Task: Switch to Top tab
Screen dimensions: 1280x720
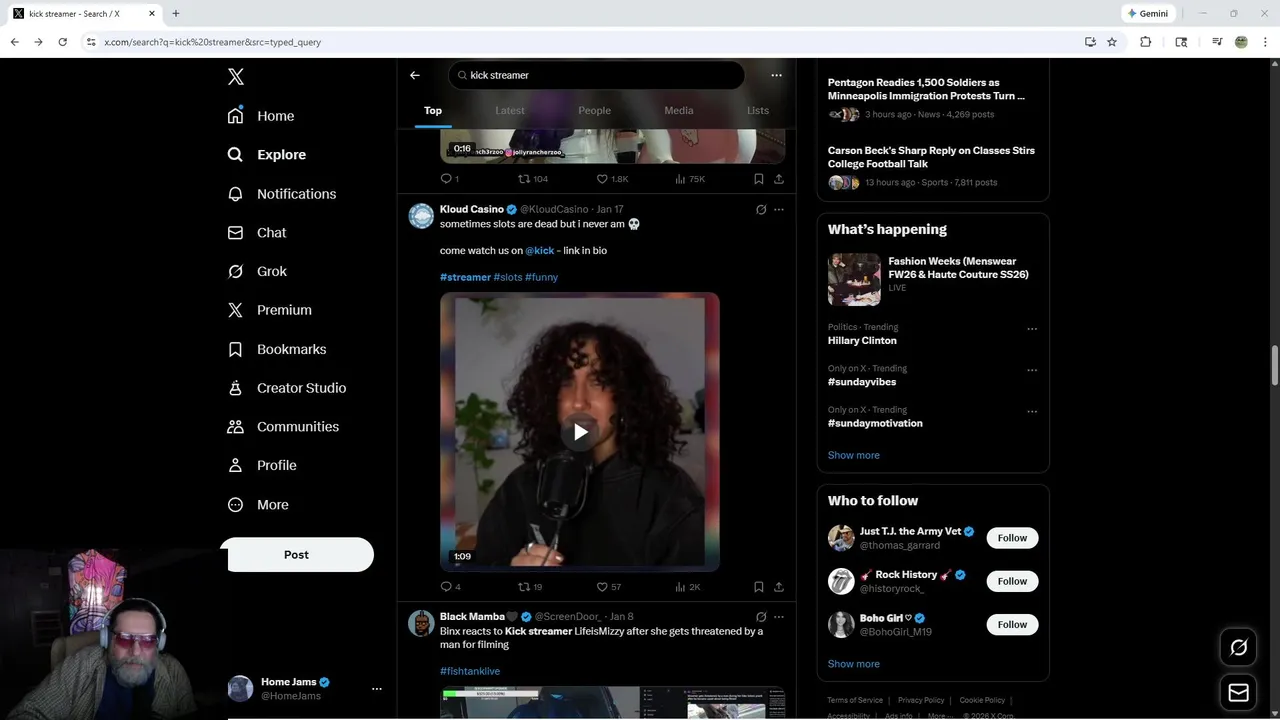Action: tap(433, 110)
